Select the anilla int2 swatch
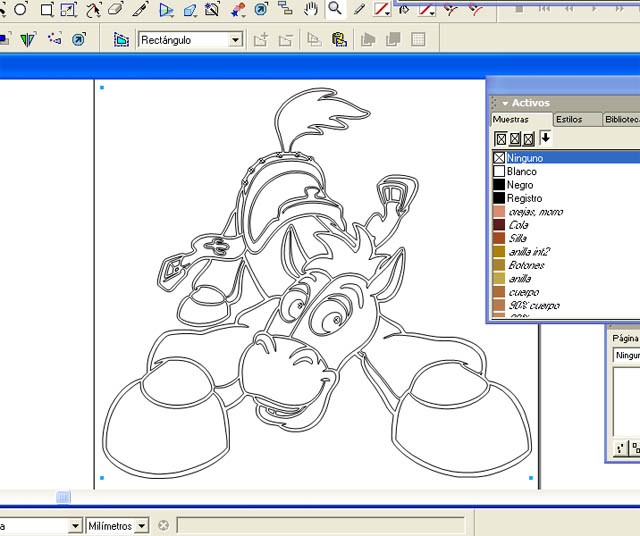Viewport: 640px width, 536px height. point(566,251)
